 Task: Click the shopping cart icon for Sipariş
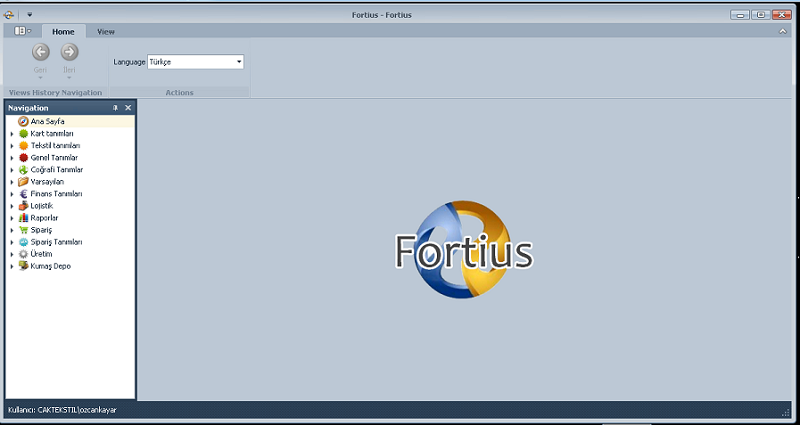(x=23, y=230)
